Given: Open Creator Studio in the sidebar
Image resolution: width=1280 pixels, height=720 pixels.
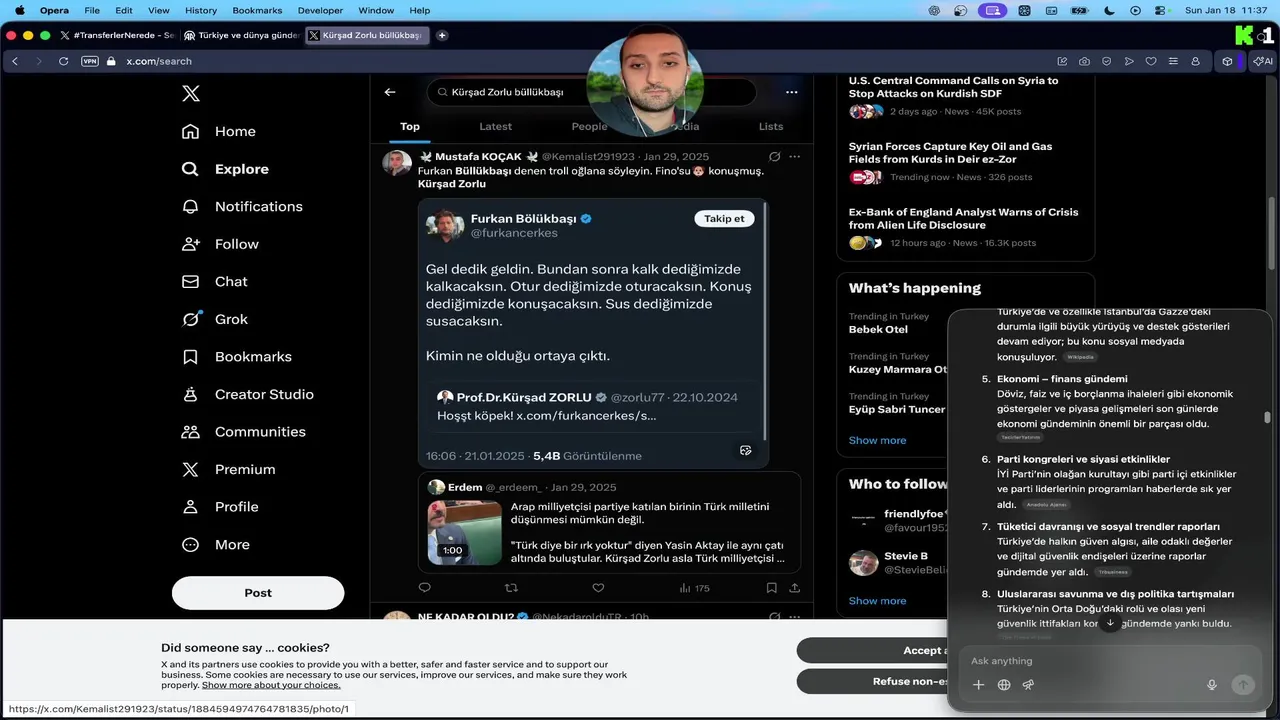Looking at the screenshot, I should pyautogui.click(x=247, y=394).
